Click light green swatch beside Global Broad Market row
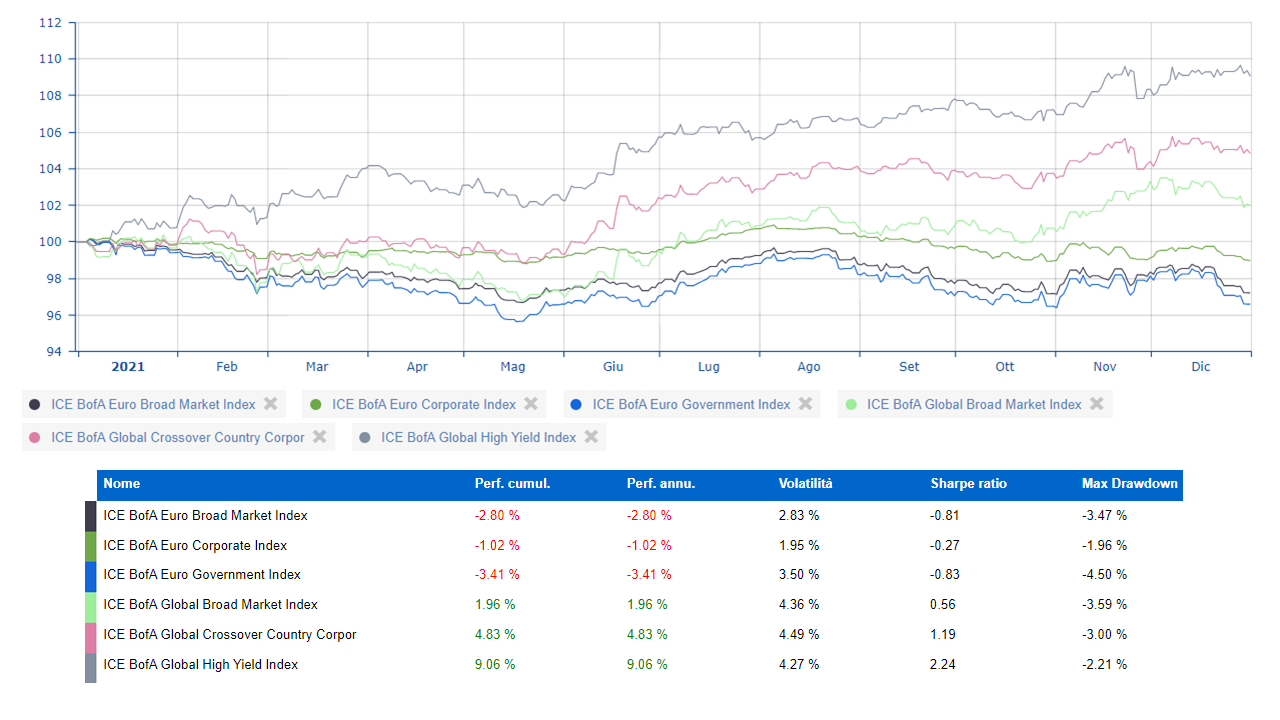This screenshot has width=1280, height=720. (x=91, y=605)
